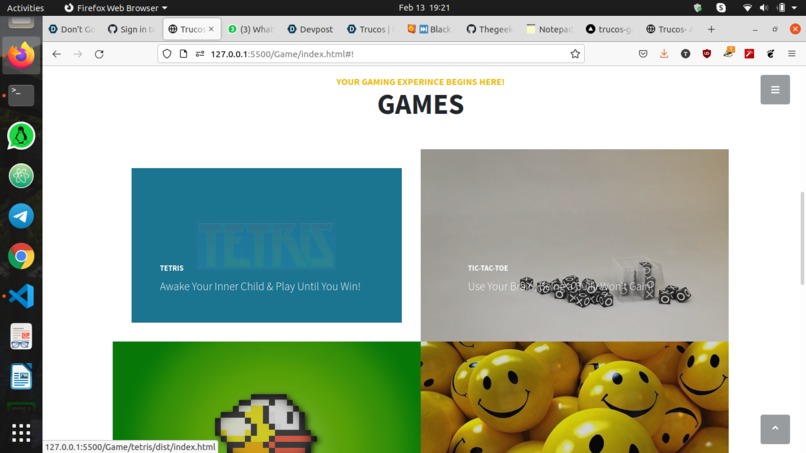The image size is (806, 453).
Task: Open the document viewer app in dock
Action: 21,336
